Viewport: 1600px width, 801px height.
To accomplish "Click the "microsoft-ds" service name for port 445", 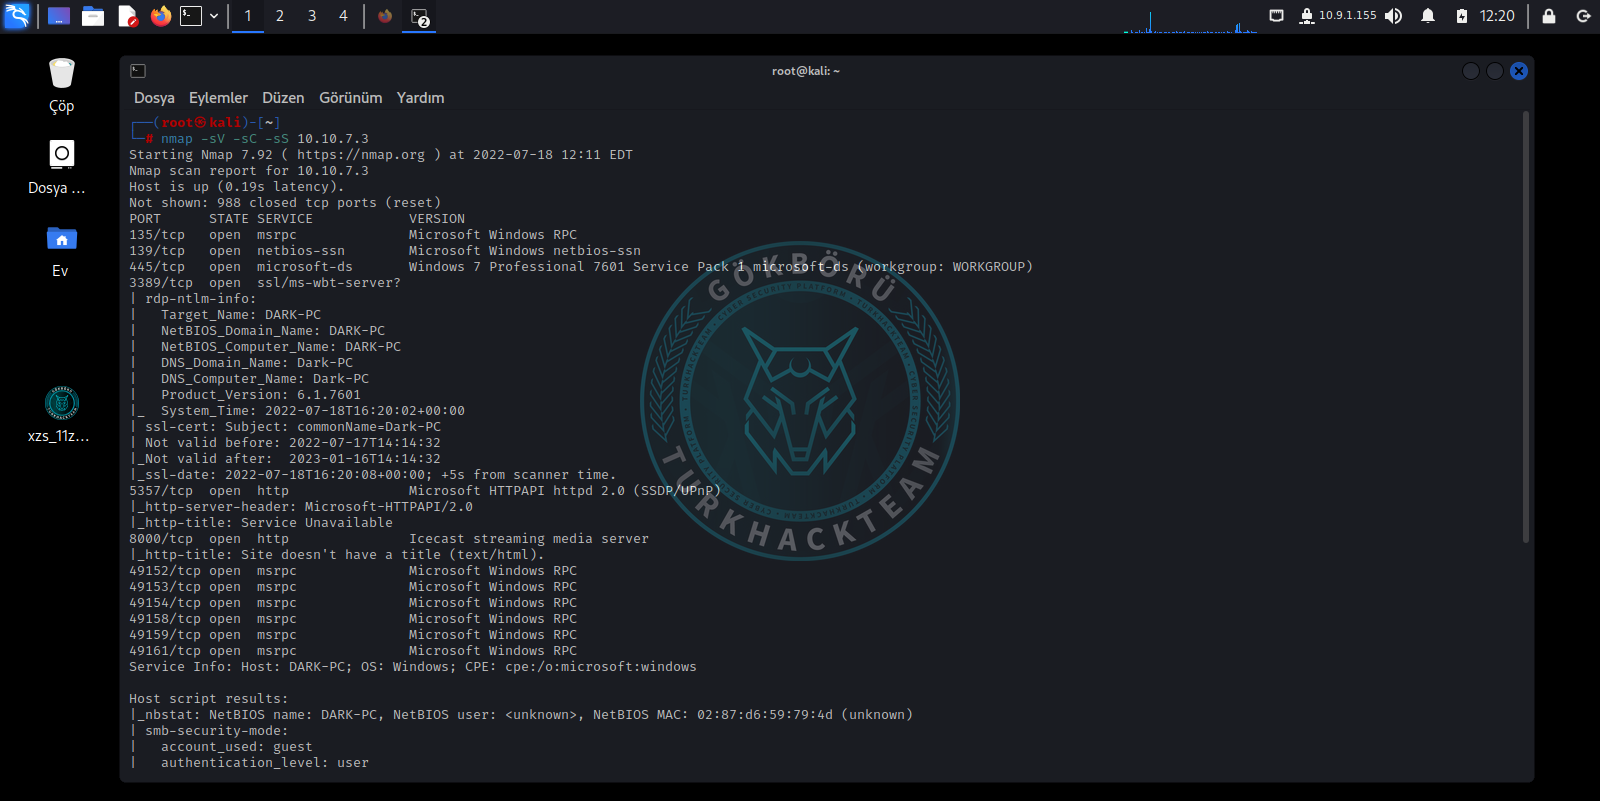I will pos(305,267).
